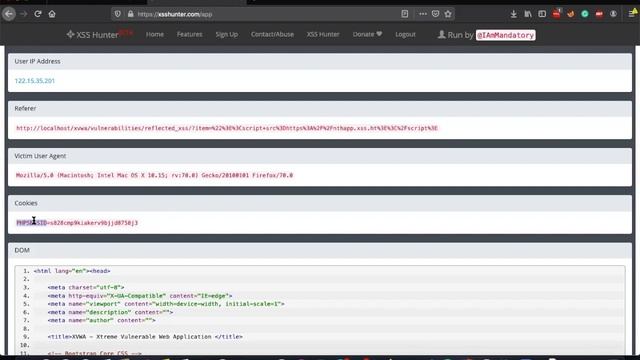Click the XSS Hunter logo
Viewport: 640px width, 360px height.
point(99,35)
